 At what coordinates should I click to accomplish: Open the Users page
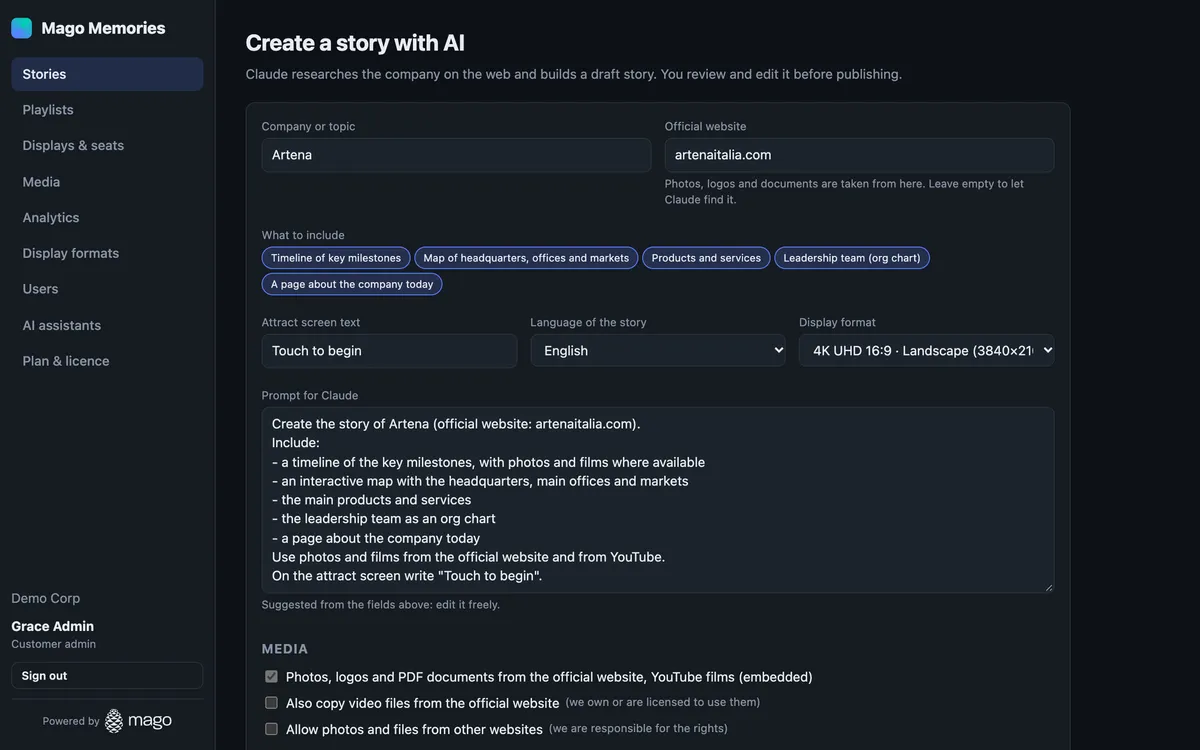tap(107, 289)
